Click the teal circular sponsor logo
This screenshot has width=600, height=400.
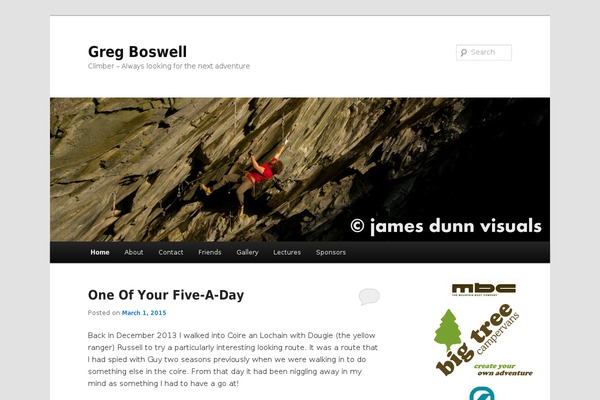coord(482,394)
